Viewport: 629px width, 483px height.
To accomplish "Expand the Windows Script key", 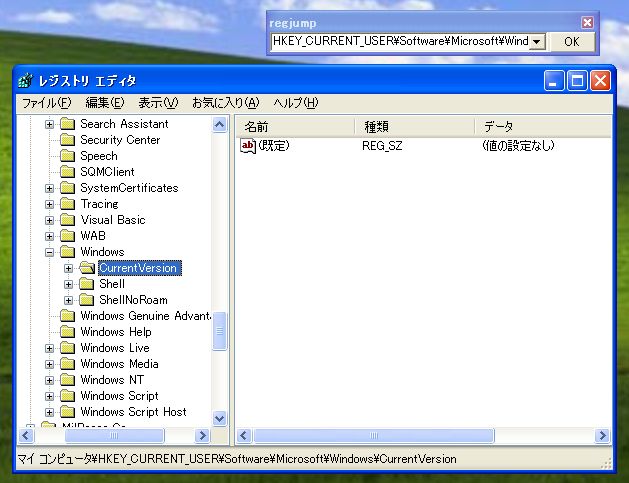I will [x=49, y=396].
